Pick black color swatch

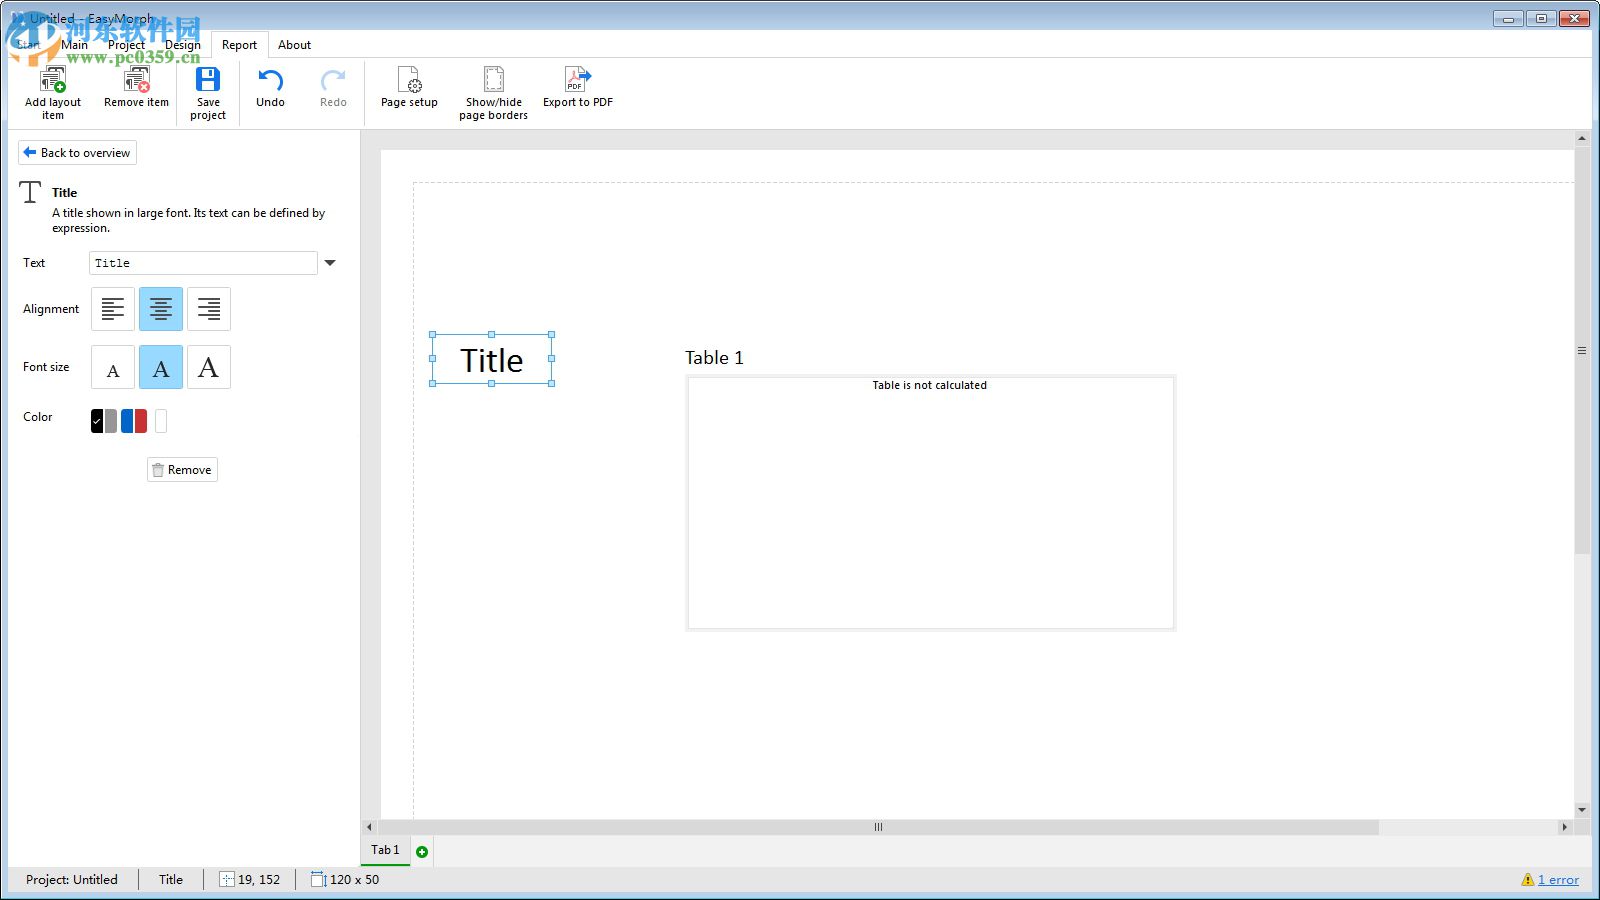(x=97, y=421)
